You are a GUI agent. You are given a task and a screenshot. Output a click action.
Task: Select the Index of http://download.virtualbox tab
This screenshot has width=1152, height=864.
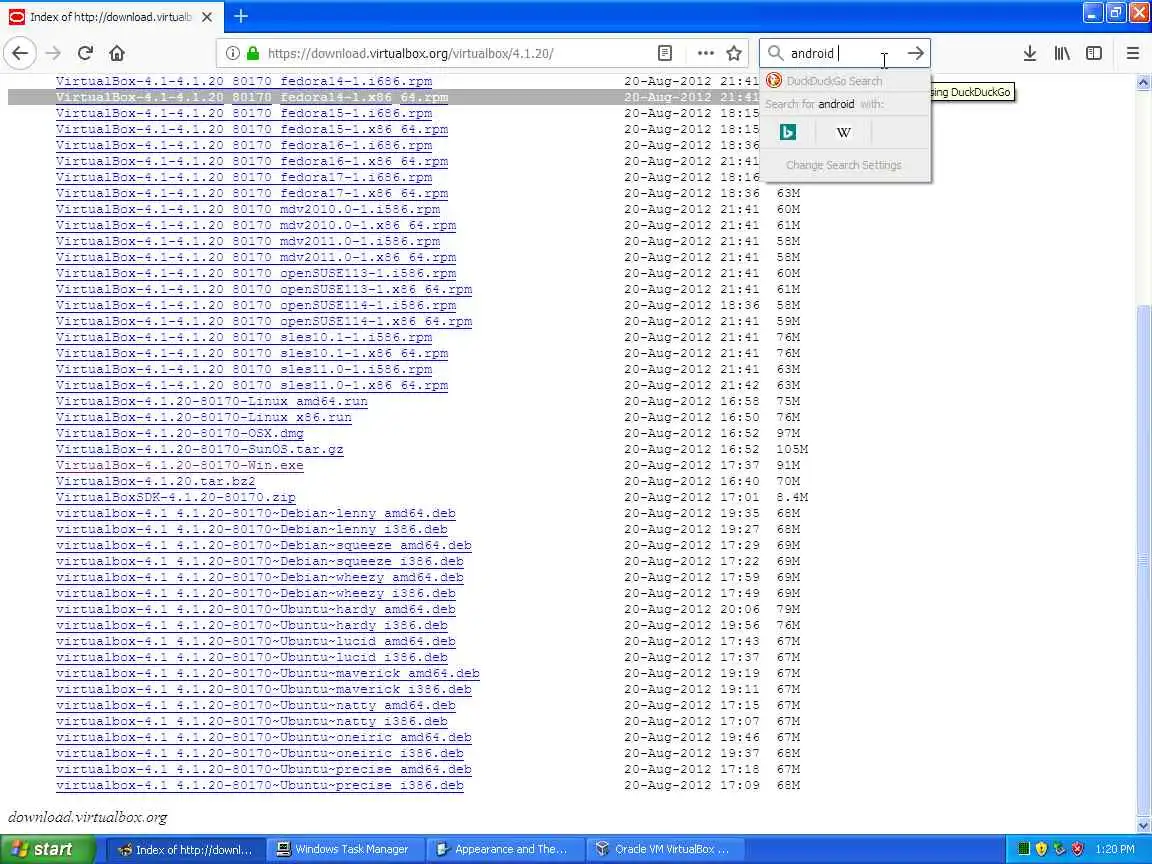click(112, 16)
